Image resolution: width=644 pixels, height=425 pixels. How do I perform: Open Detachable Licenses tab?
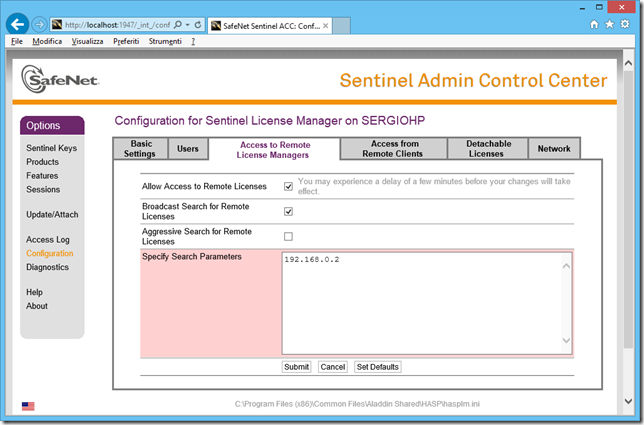[488, 149]
